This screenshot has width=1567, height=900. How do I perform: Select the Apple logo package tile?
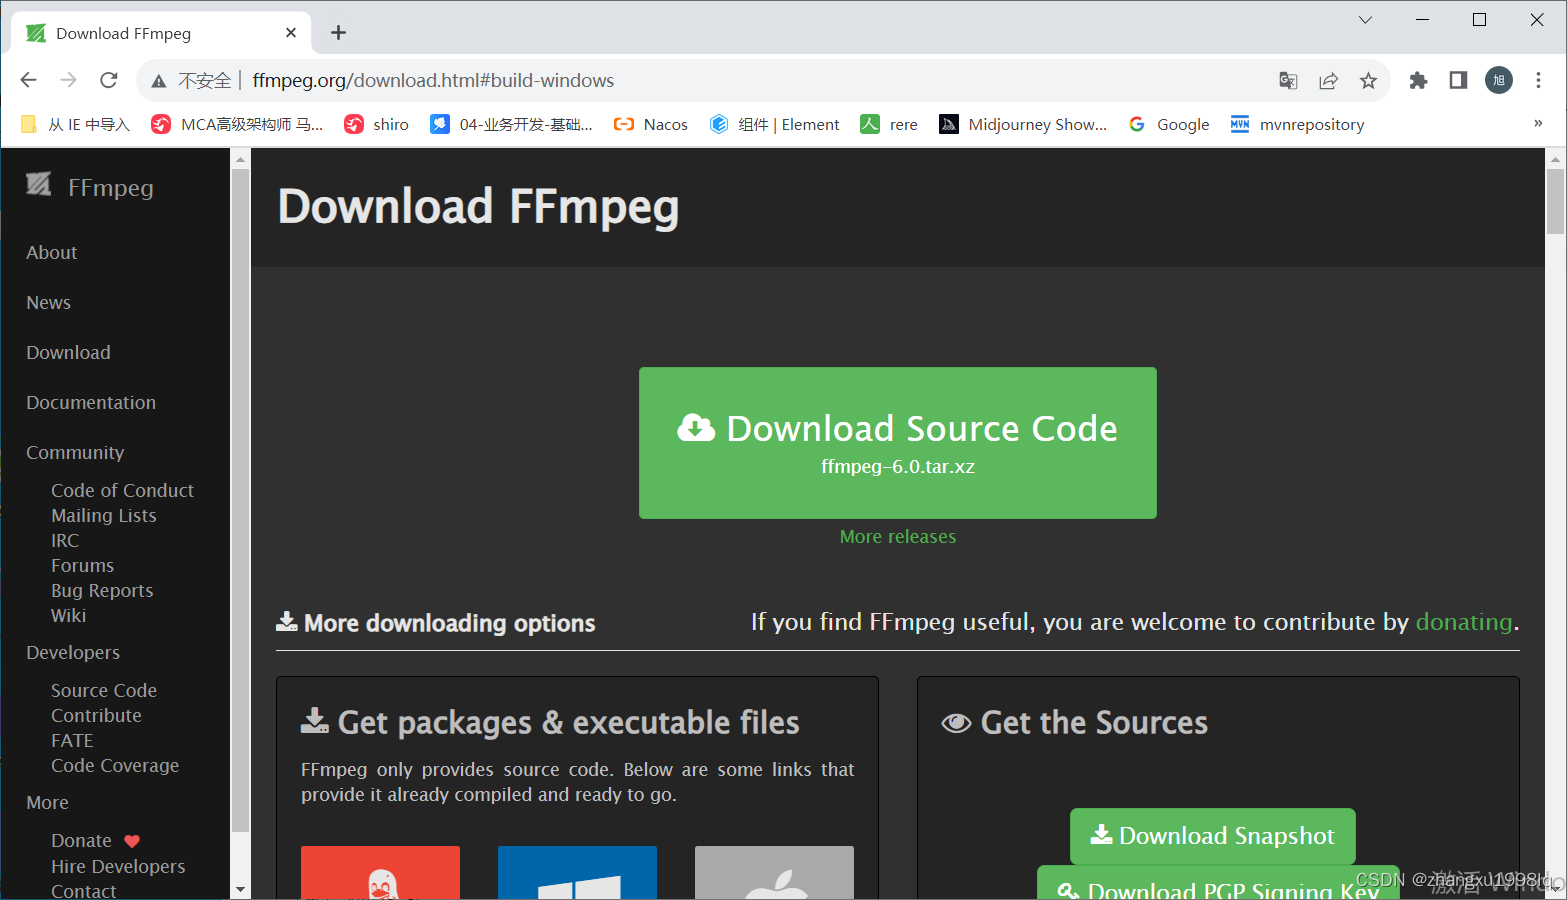[774, 872]
